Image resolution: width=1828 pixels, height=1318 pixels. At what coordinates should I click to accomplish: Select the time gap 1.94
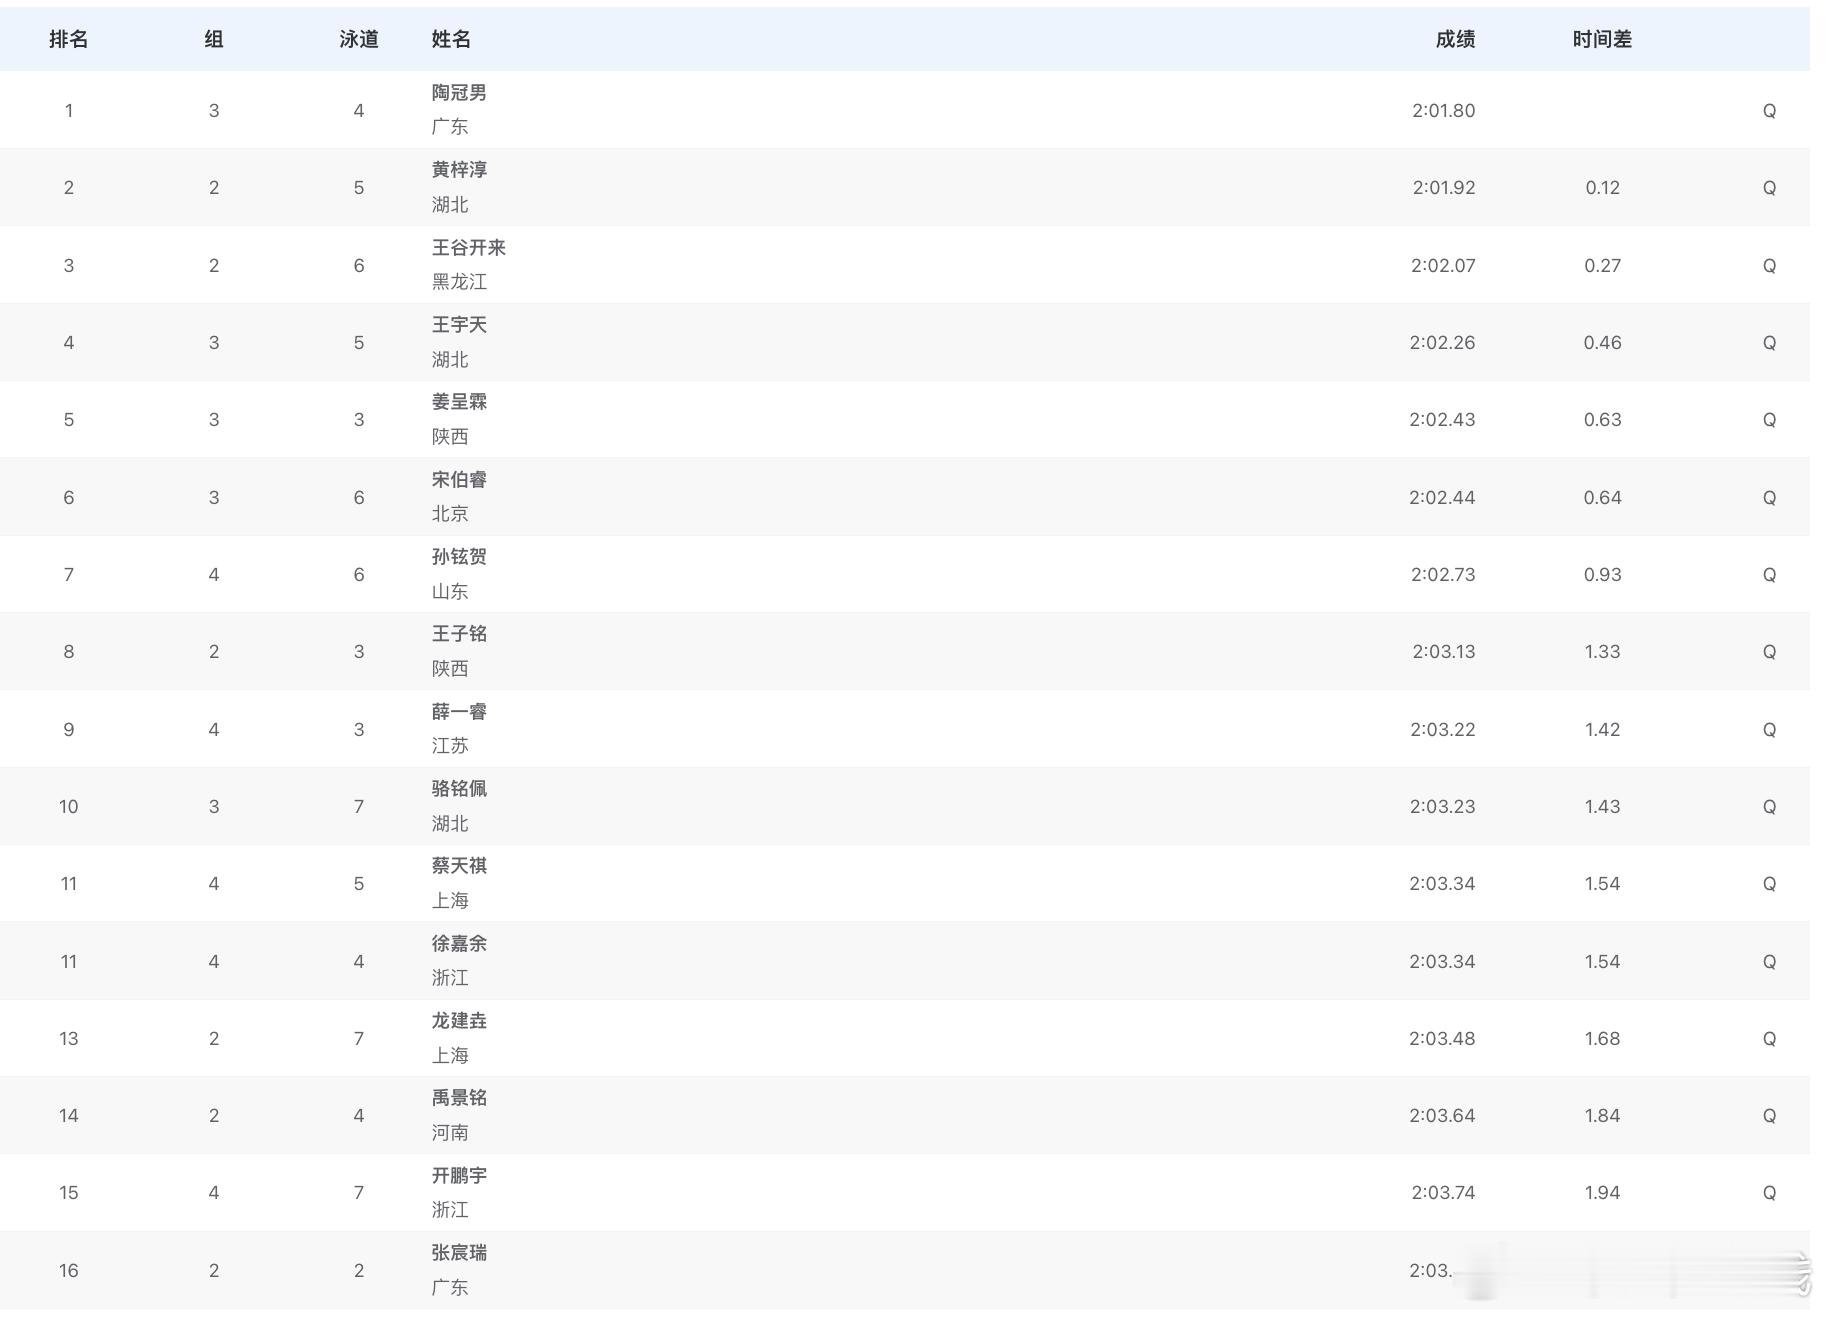coord(1602,1193)
